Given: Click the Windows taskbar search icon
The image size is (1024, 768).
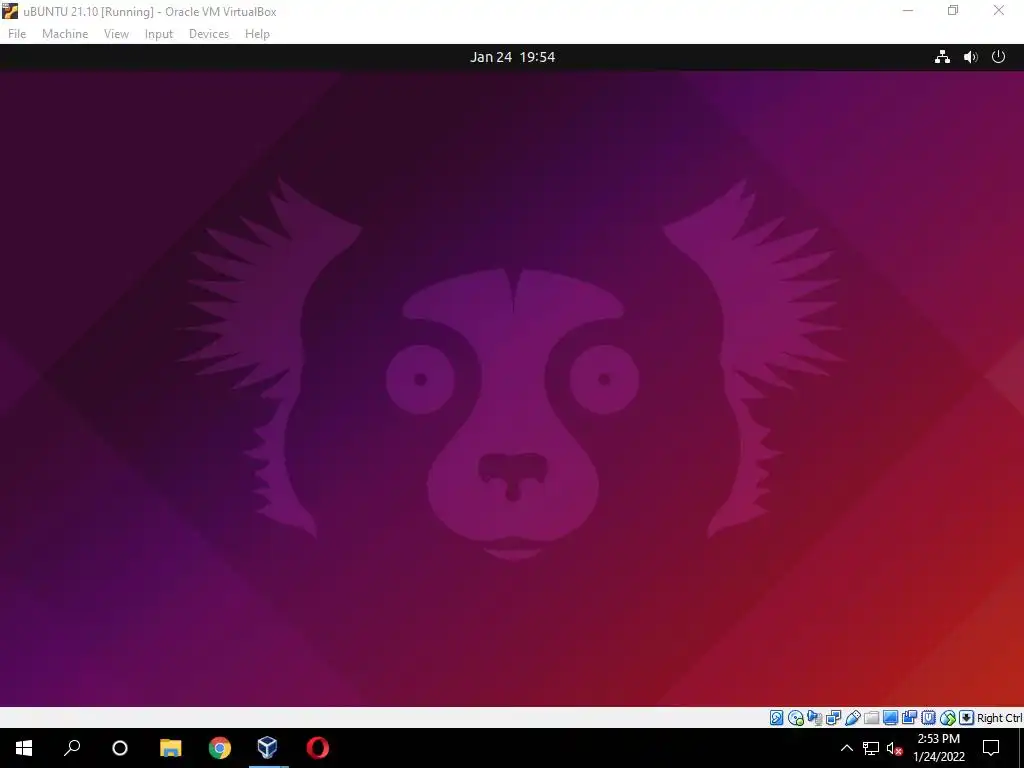Looking at the screenshot, I should [72, 748].
